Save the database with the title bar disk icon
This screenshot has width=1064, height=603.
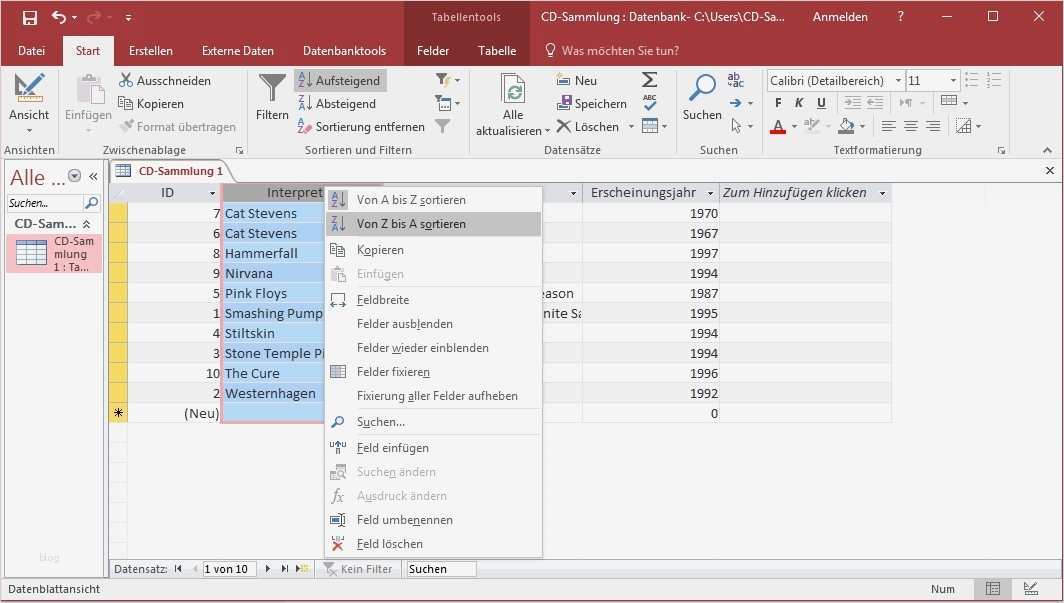(30, 17)
